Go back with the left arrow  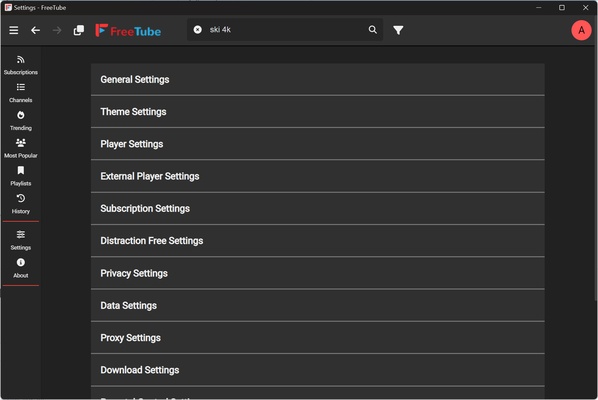tap(35, 30)
